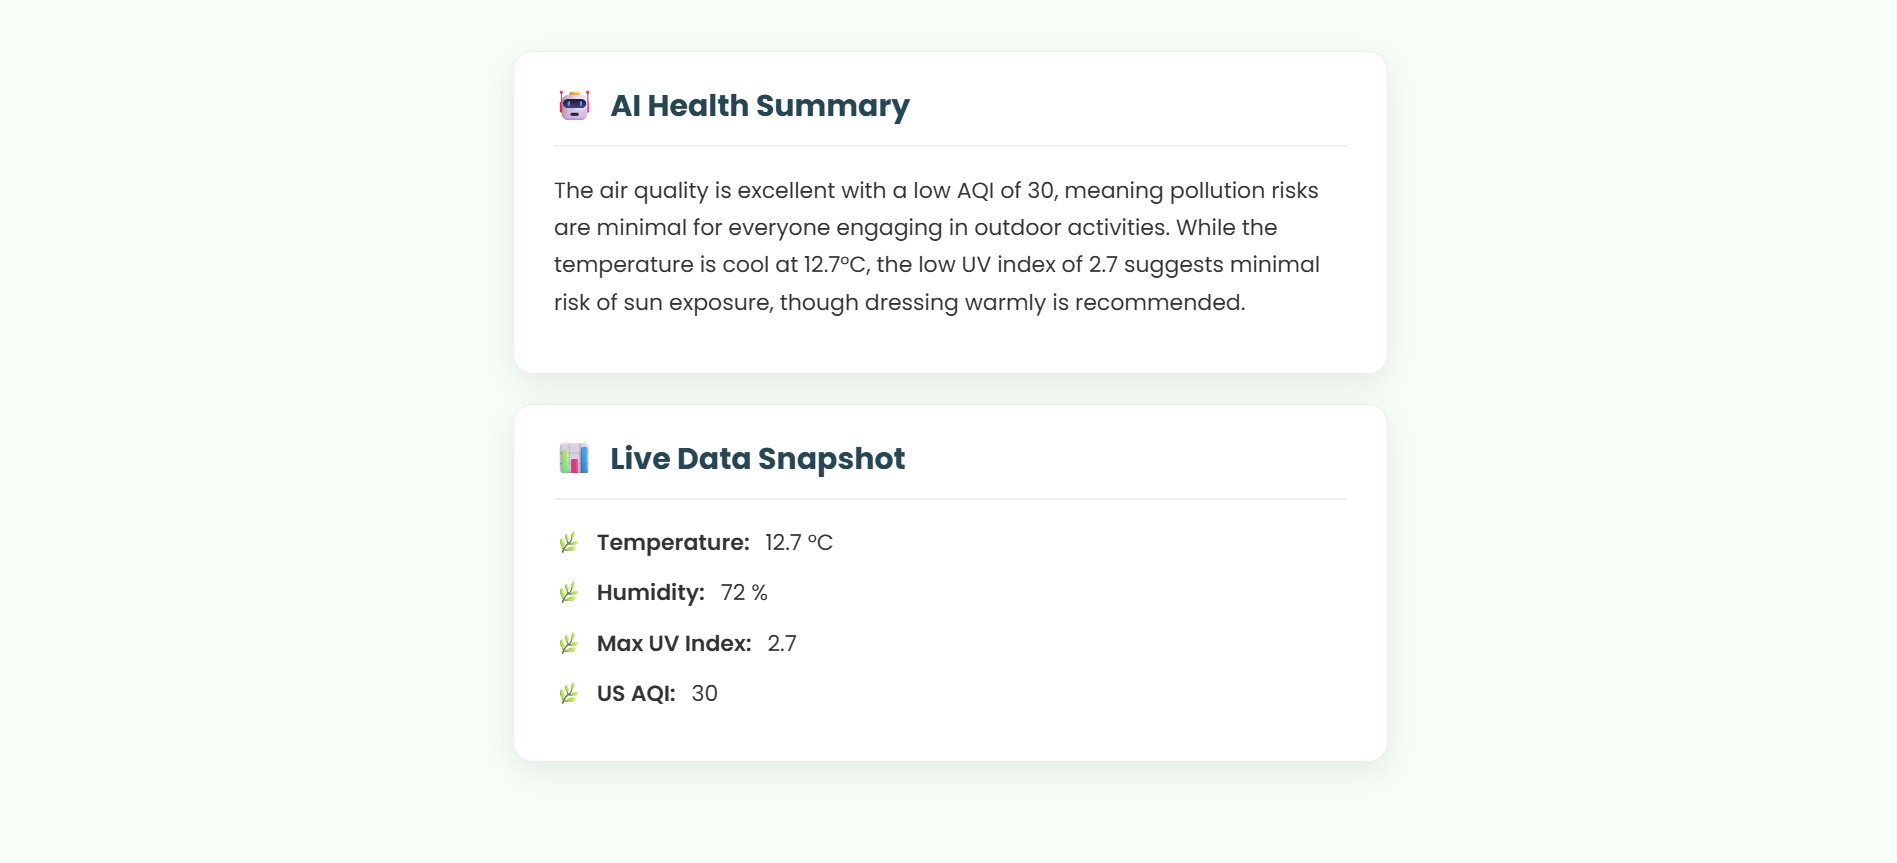
Task: Click the Humidity label
Action: 650,593
